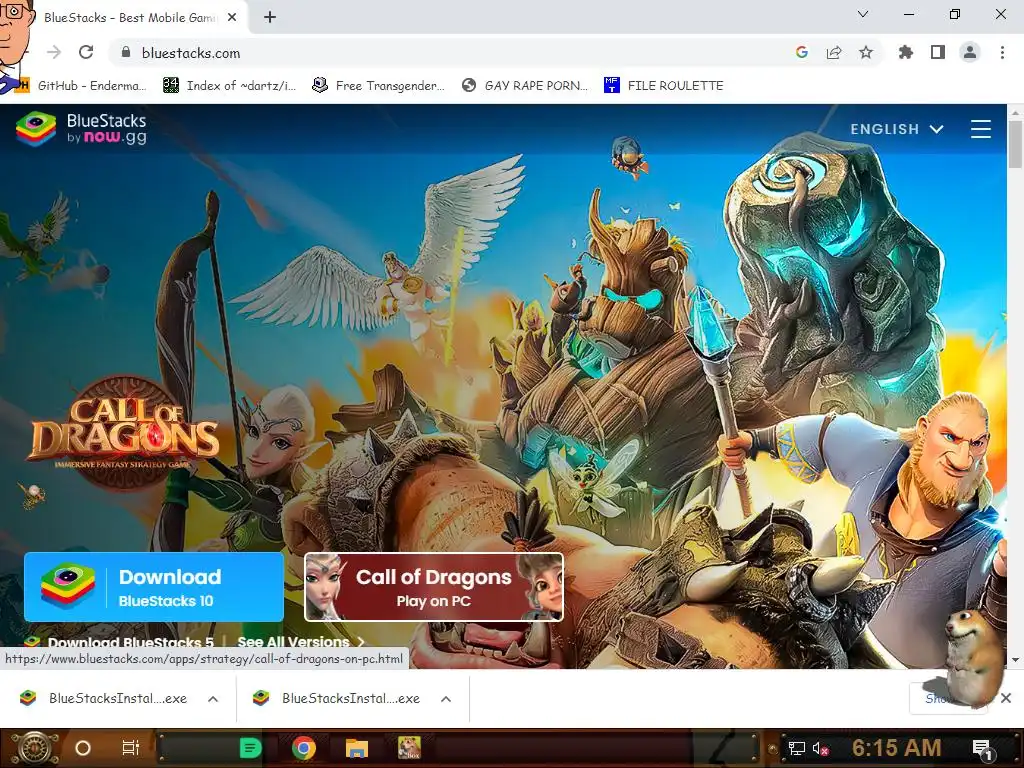Open the tab search chevron
The width and height of the screenshot is (1024, 768).
click(x=863, y=14)
